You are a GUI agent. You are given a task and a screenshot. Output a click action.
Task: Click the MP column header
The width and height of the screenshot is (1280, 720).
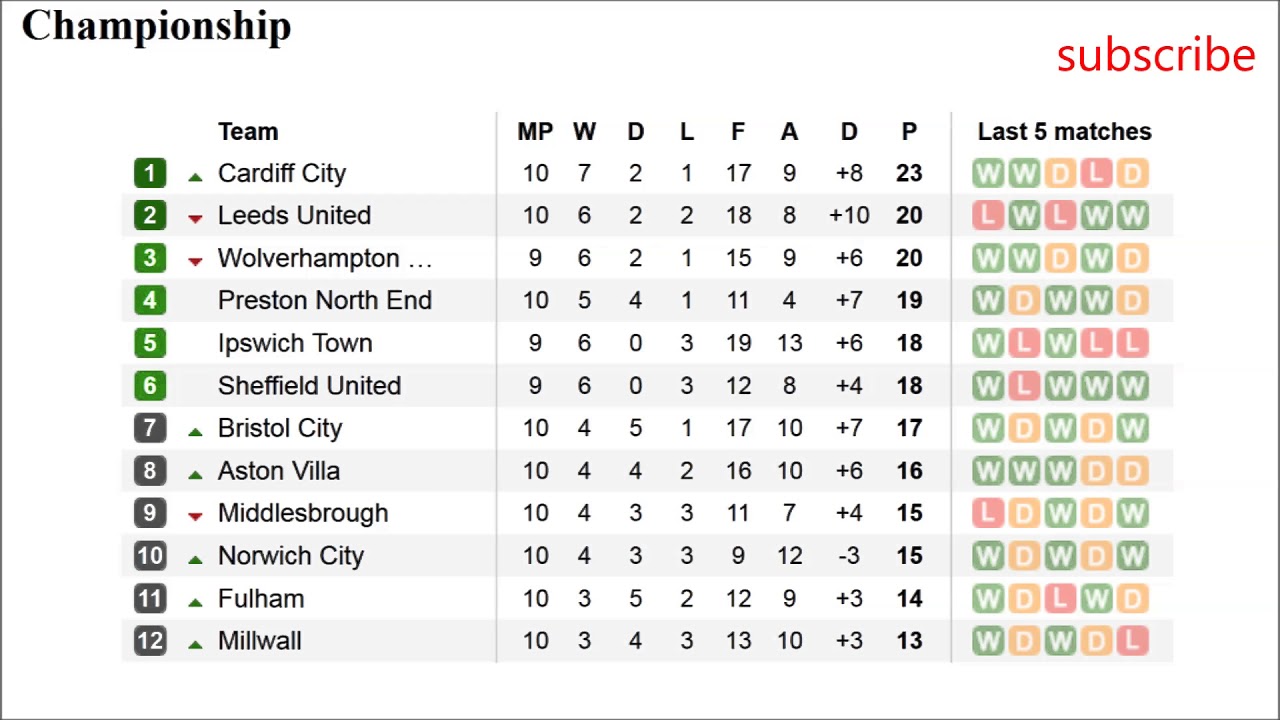[x=535, y=132]
